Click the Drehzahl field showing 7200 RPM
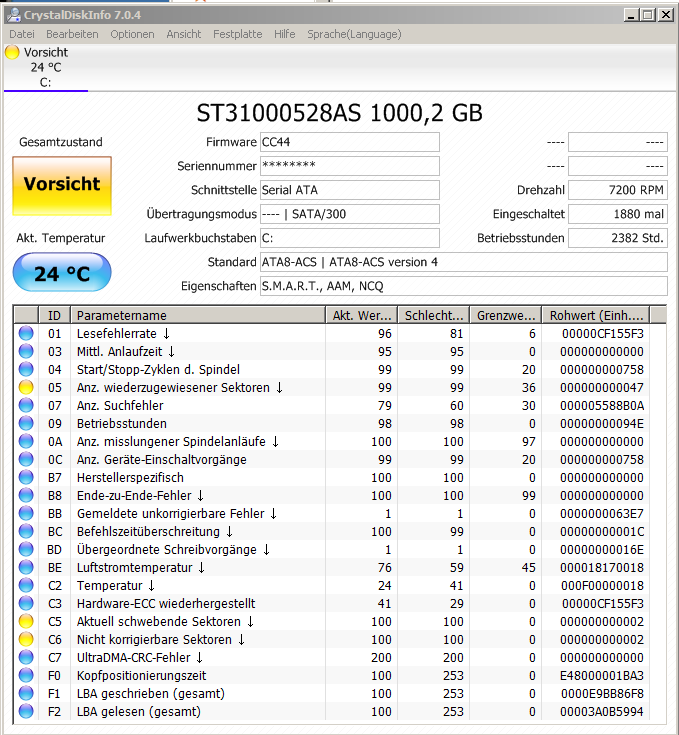 tap(618, 190)
